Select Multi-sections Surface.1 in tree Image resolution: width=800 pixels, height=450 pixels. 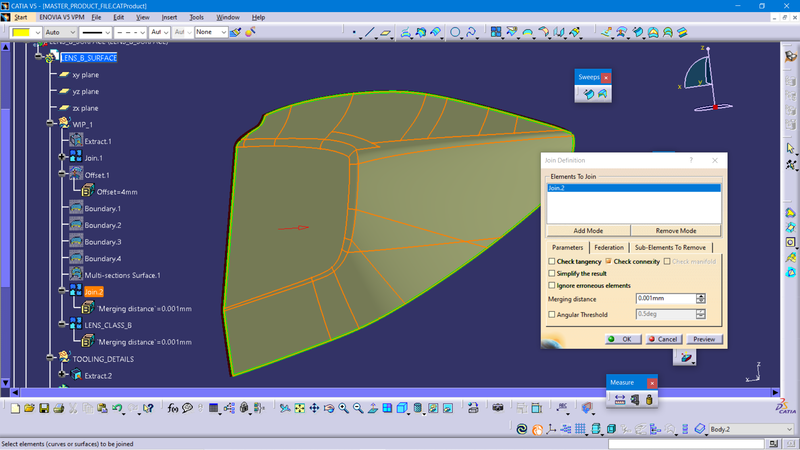pyautogui.click(x=122, y=275)
